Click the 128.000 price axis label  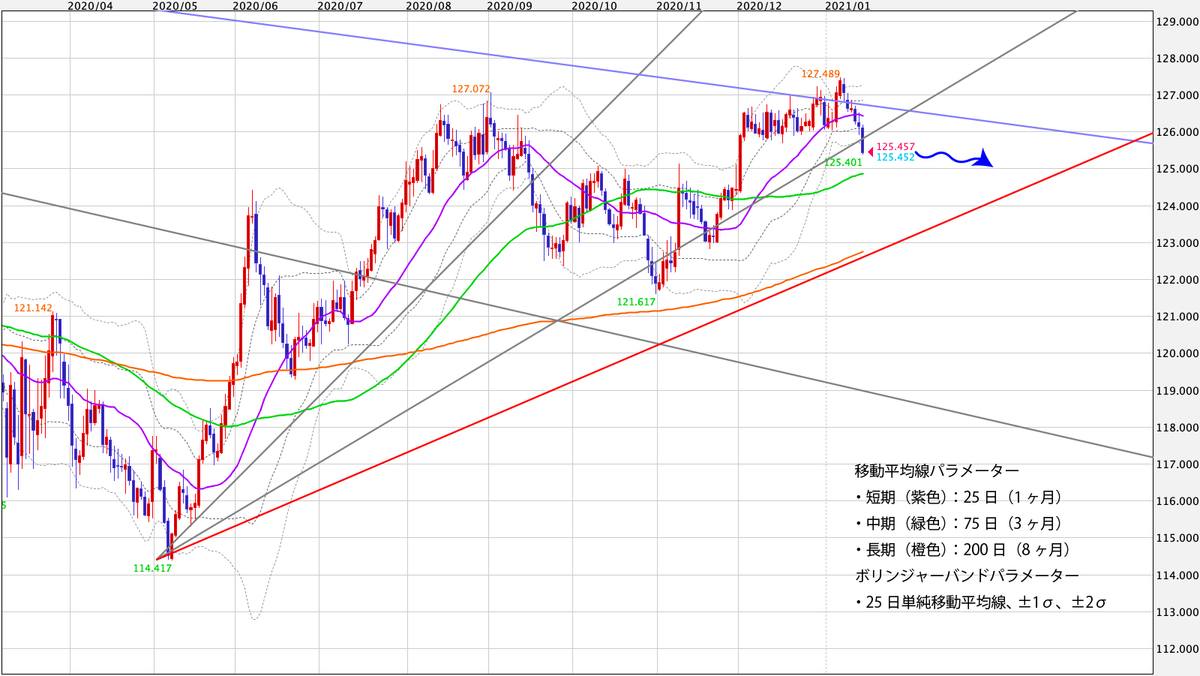1178,58
